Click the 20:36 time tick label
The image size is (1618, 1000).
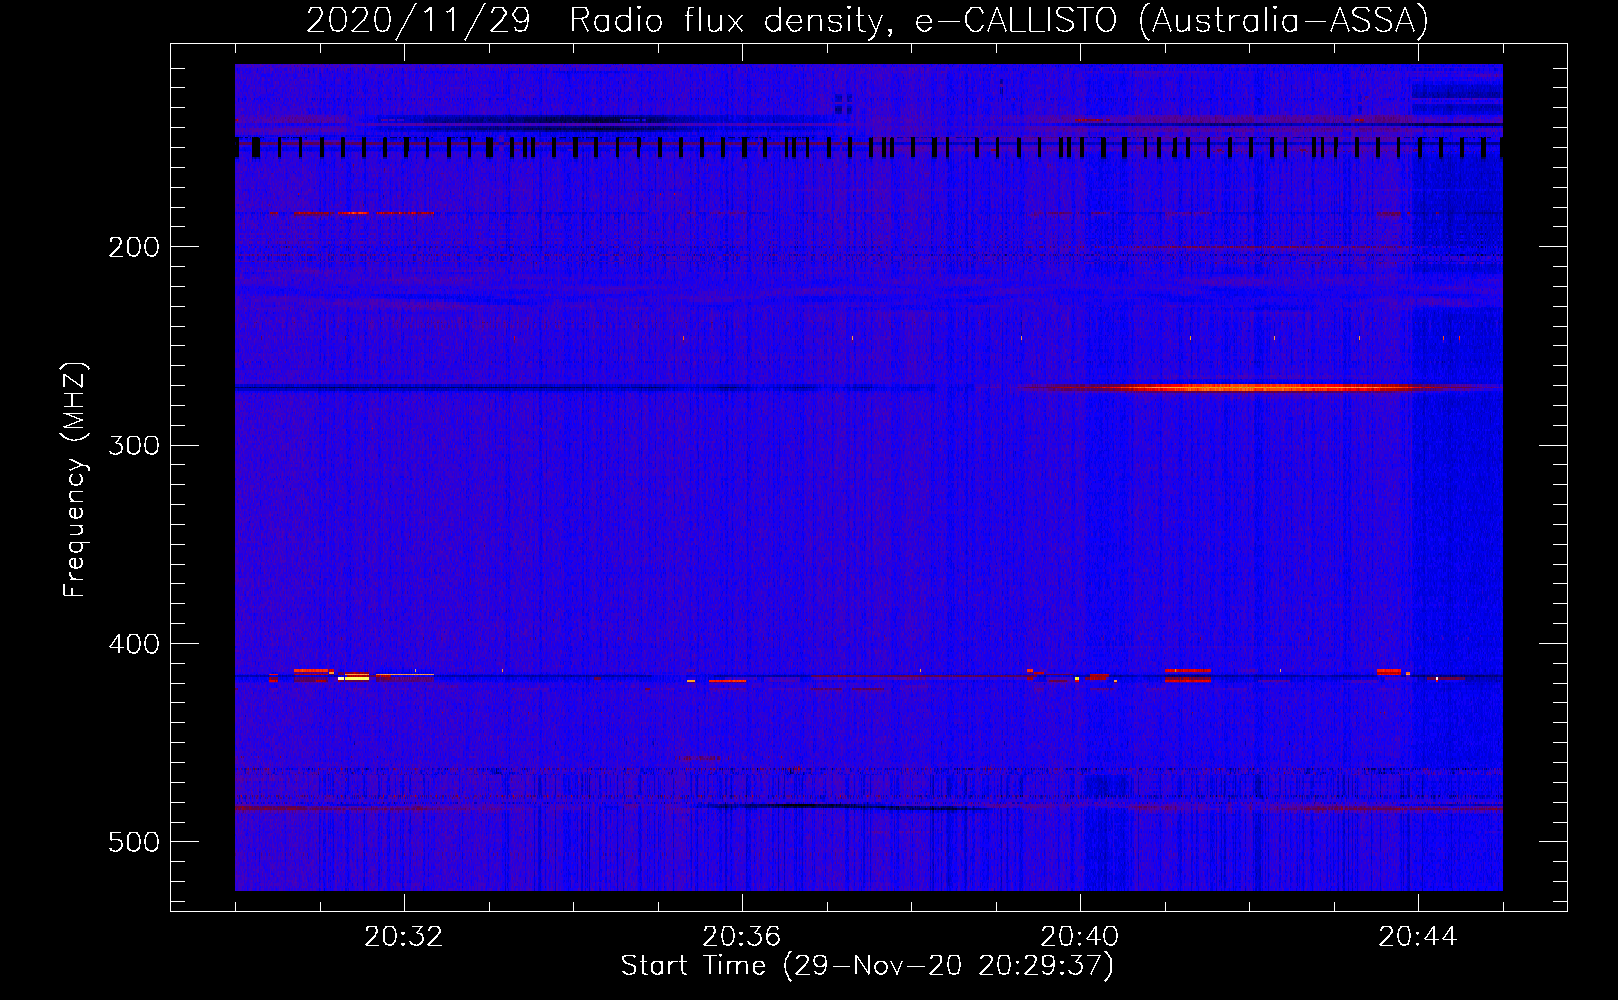[742, 937]
